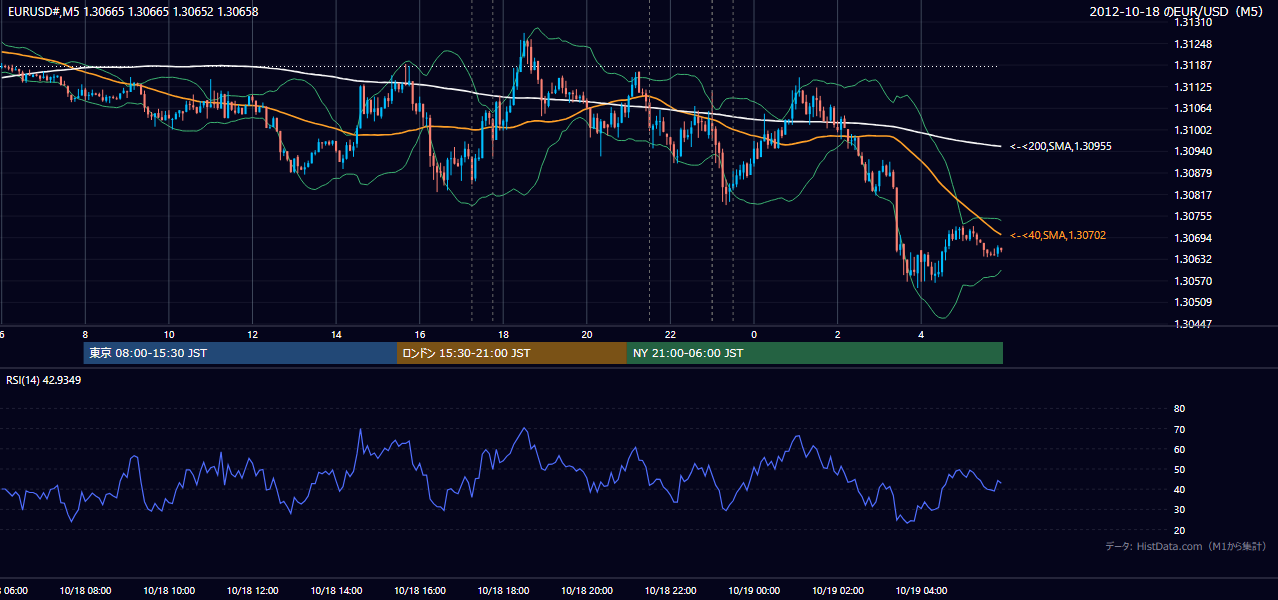
Task: Click RSI scale value 30
Action: point(1179,510)
